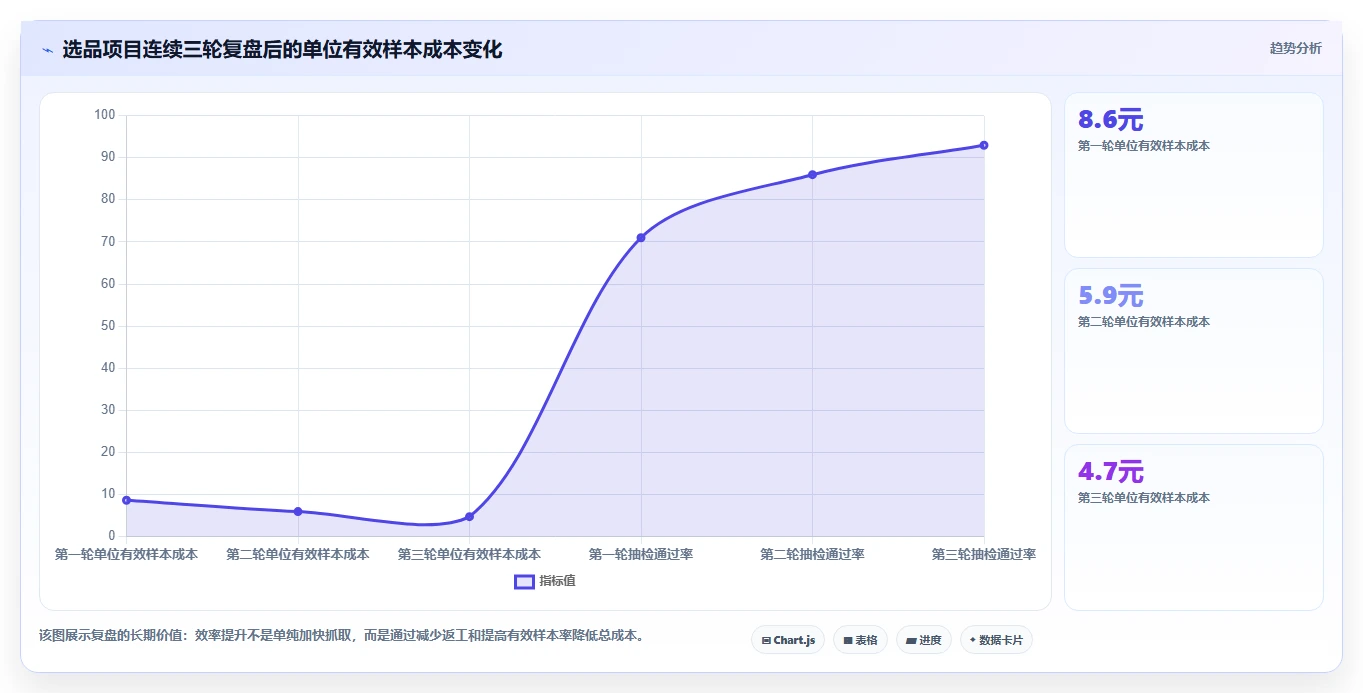Image resolution: width=1363 pixels, height=693 pixels.
Task: Click the data point for 第一轮抽检通过率
Action: click(x=641, y=237)
